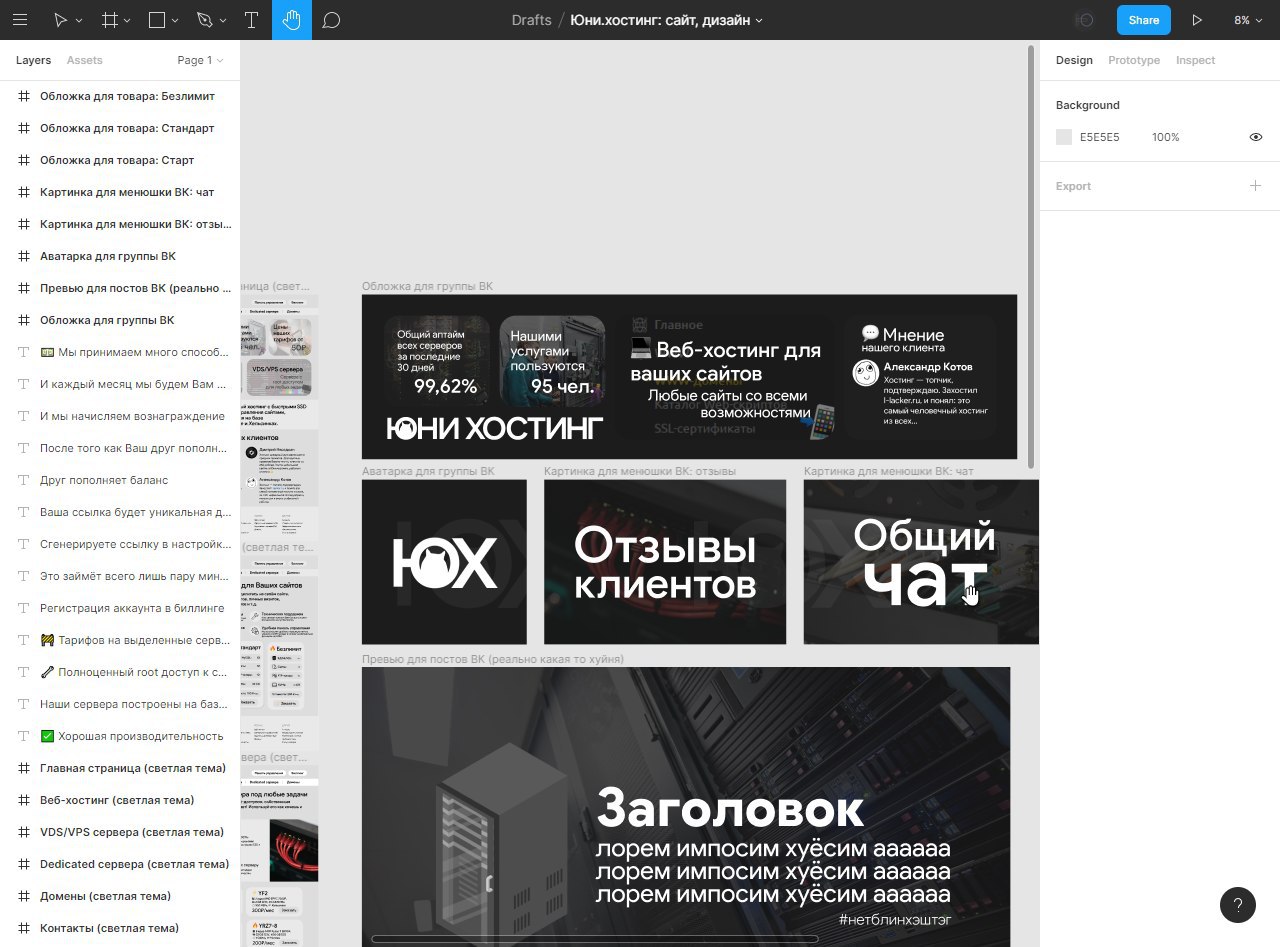Open file name dropdown chevron
Screen dimensions: 1280x947
click(759, 20)
